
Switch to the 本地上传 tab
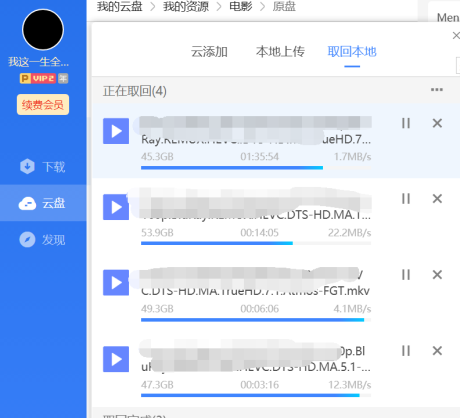tap(280, 52)
